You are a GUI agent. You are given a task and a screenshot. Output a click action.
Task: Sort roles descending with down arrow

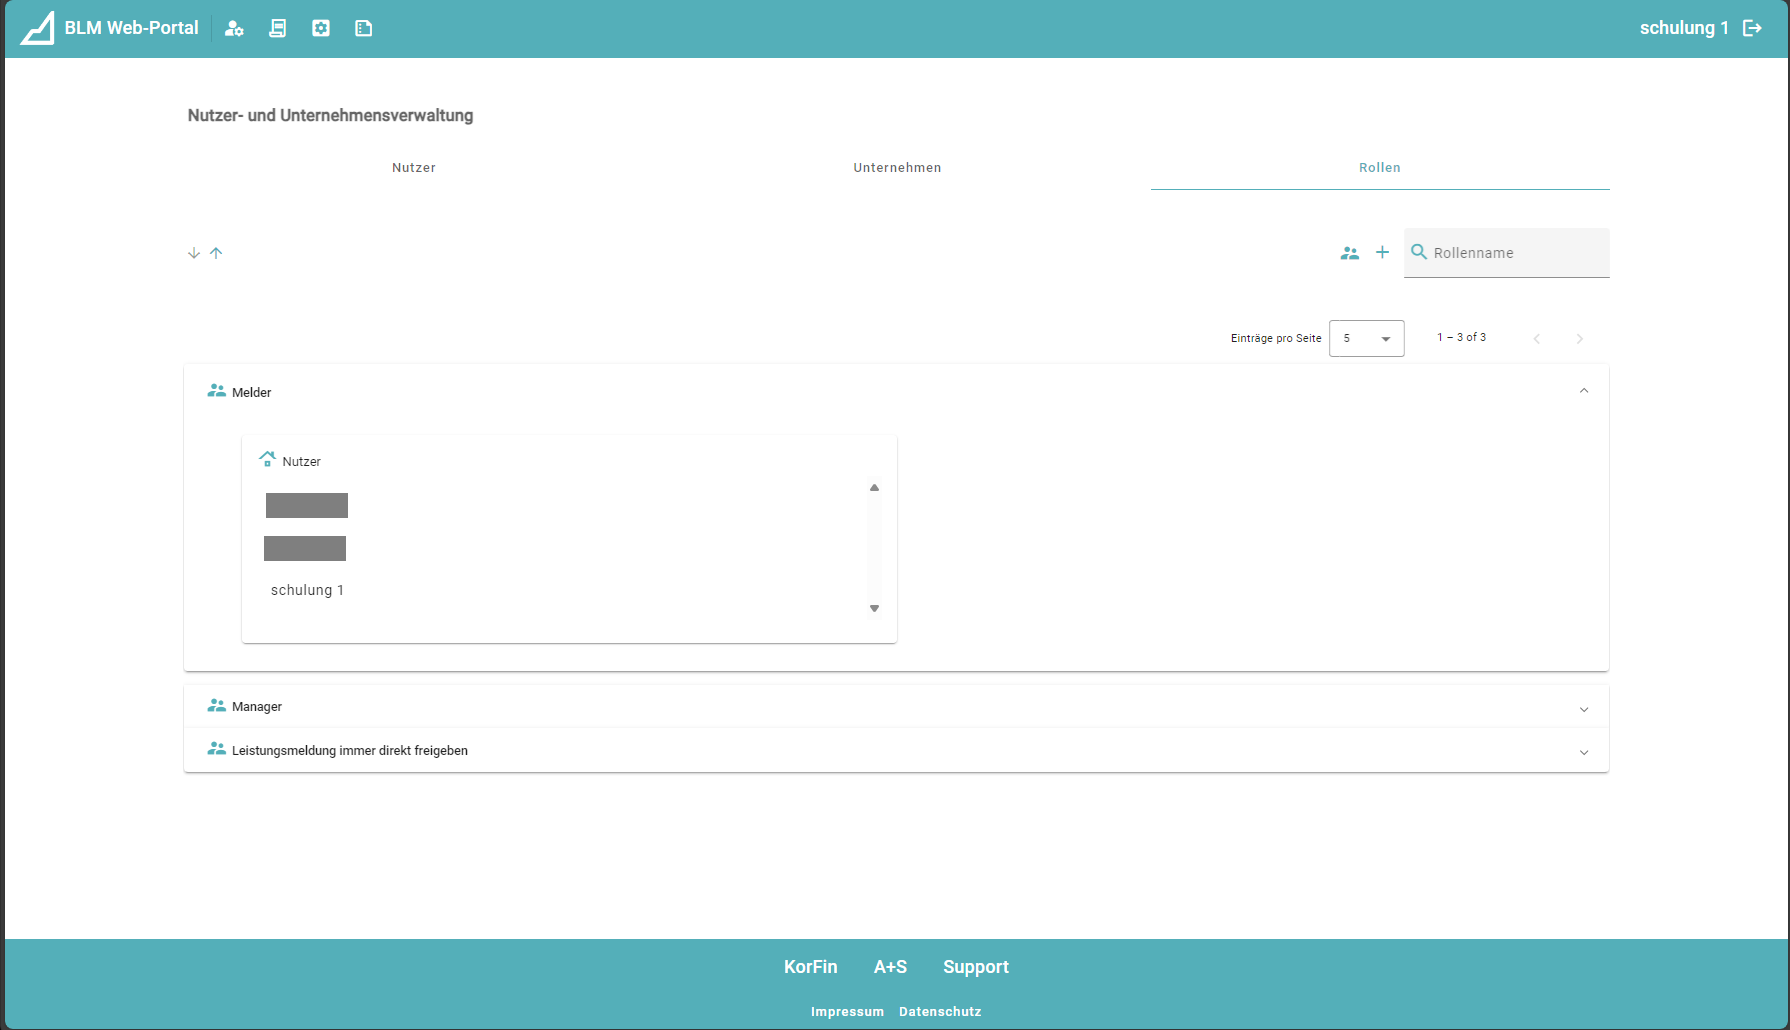[x=194, y=253]
